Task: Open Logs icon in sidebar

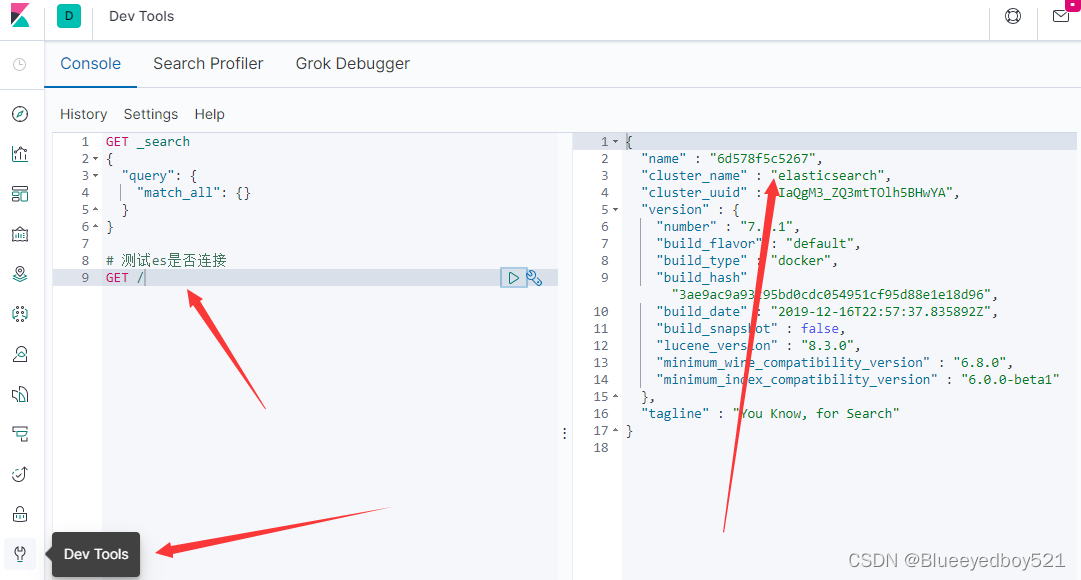Action: coord(20,394)
